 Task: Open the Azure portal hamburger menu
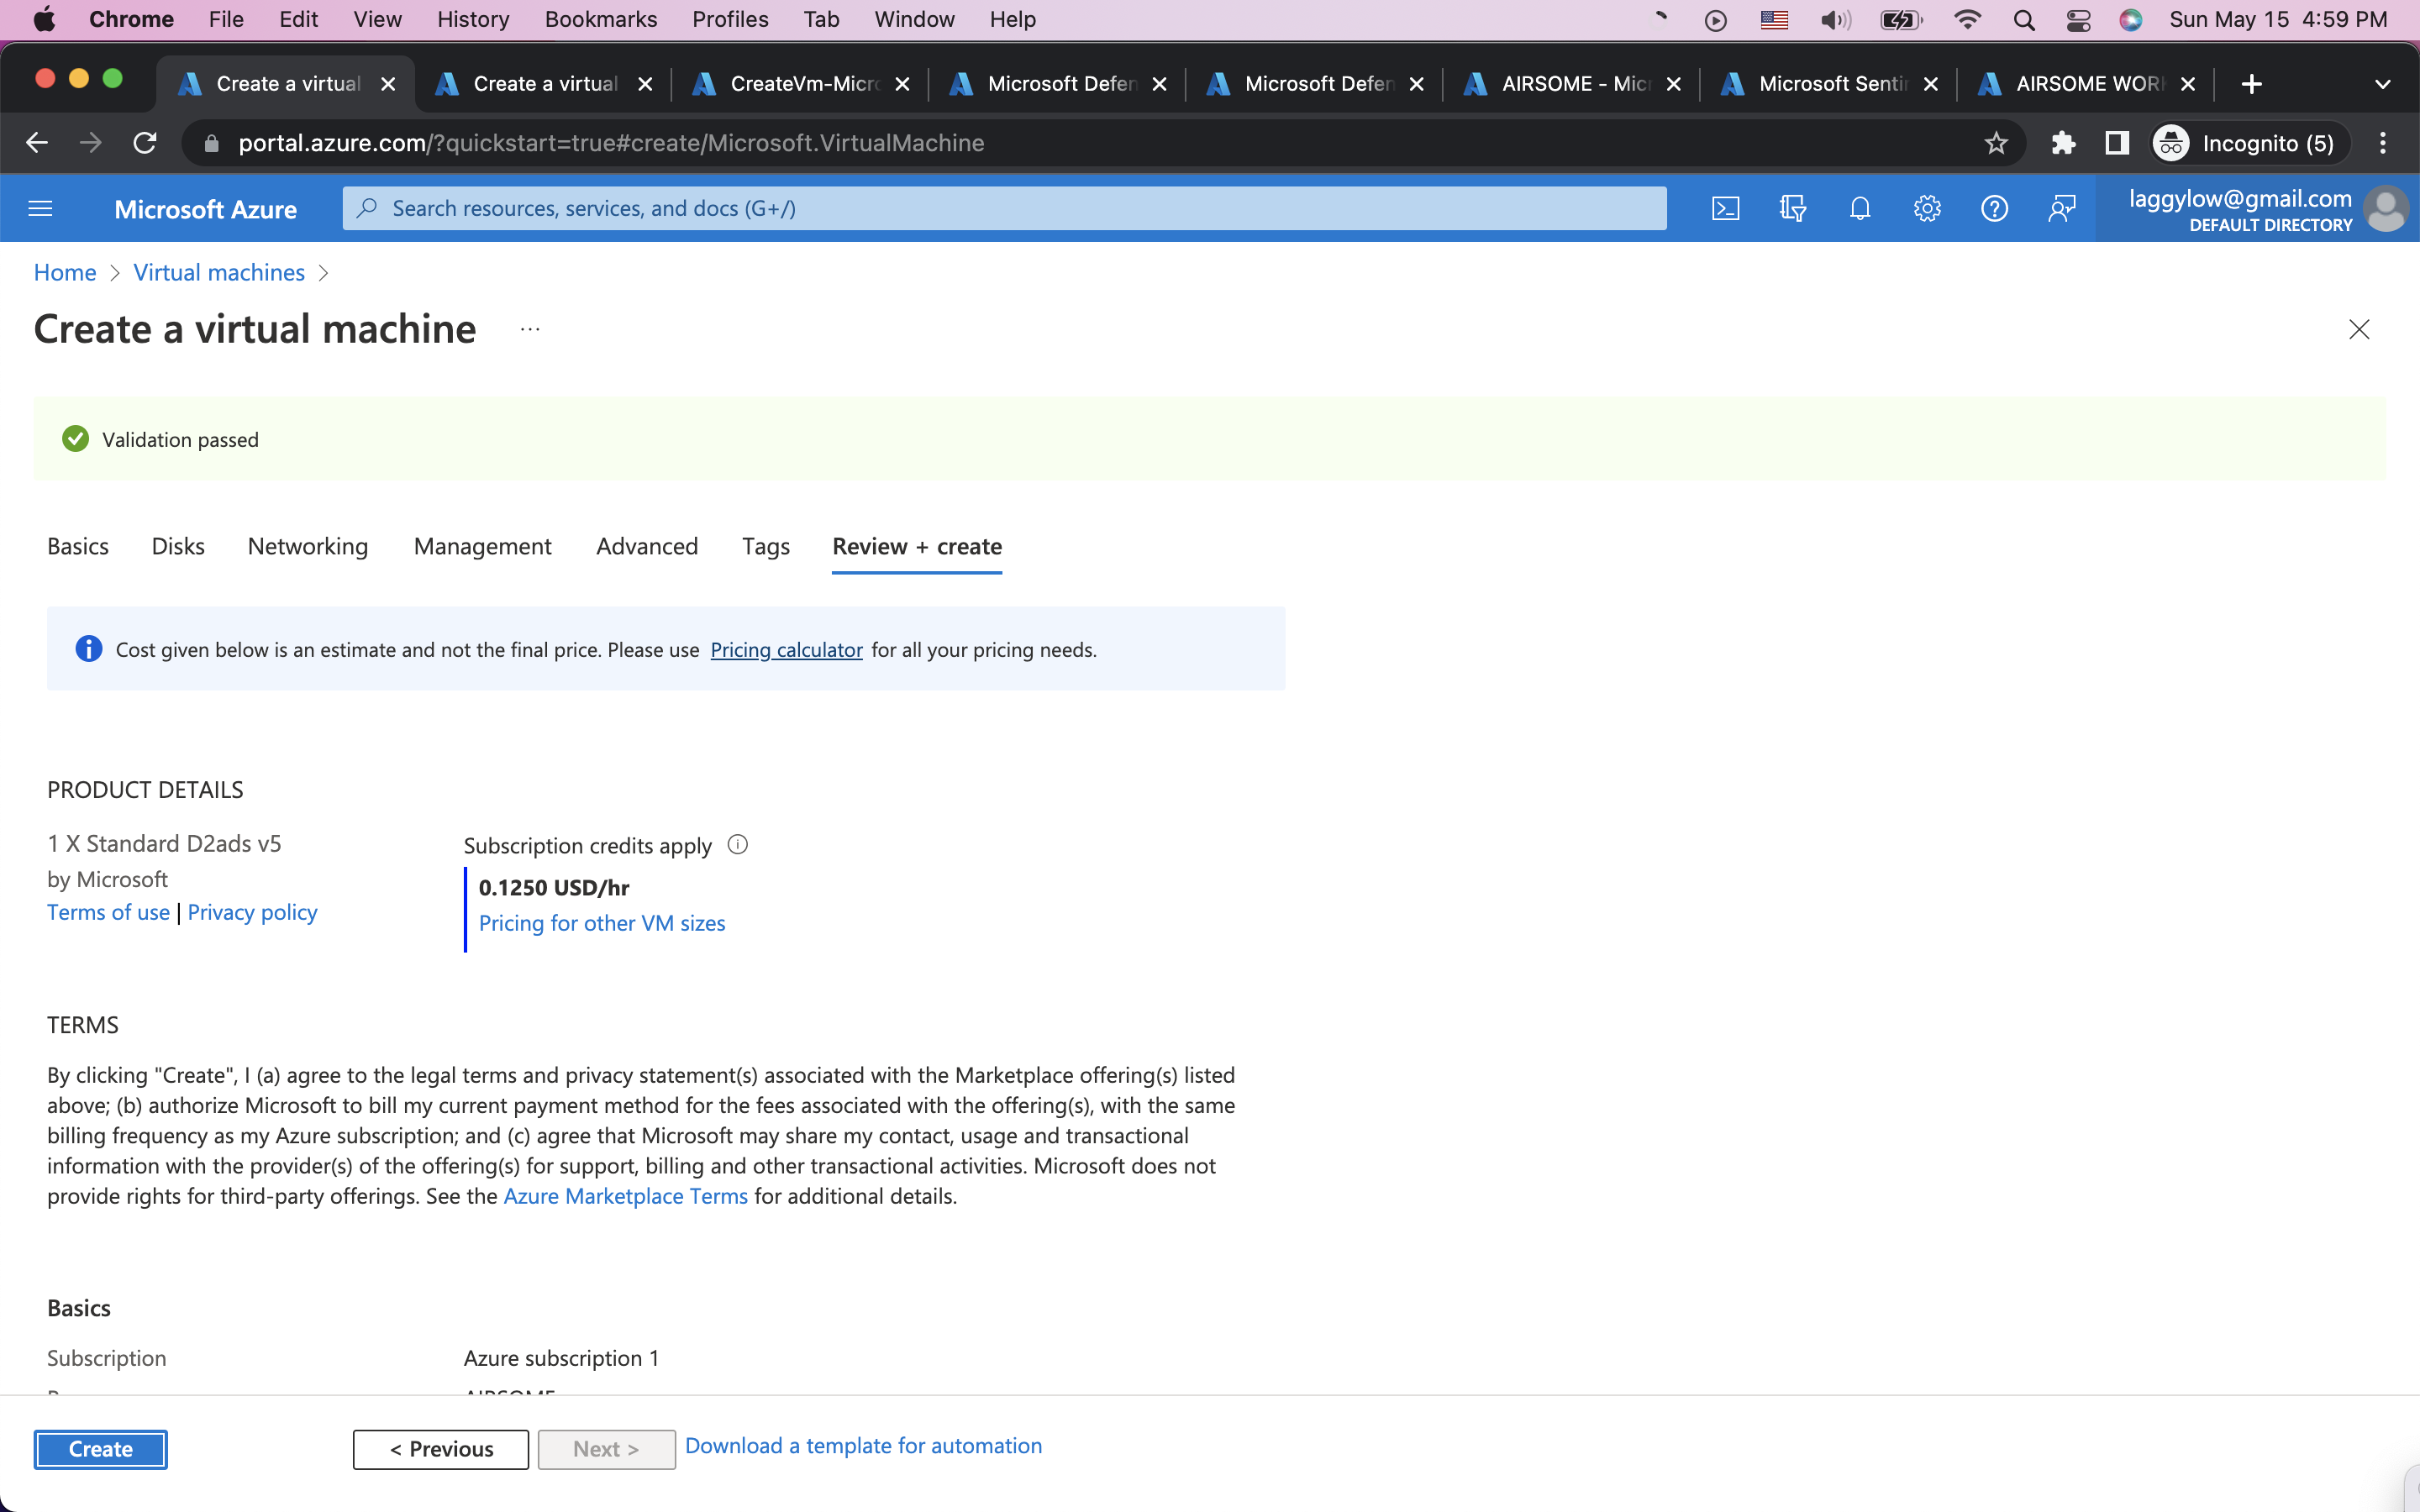point(40,208)
